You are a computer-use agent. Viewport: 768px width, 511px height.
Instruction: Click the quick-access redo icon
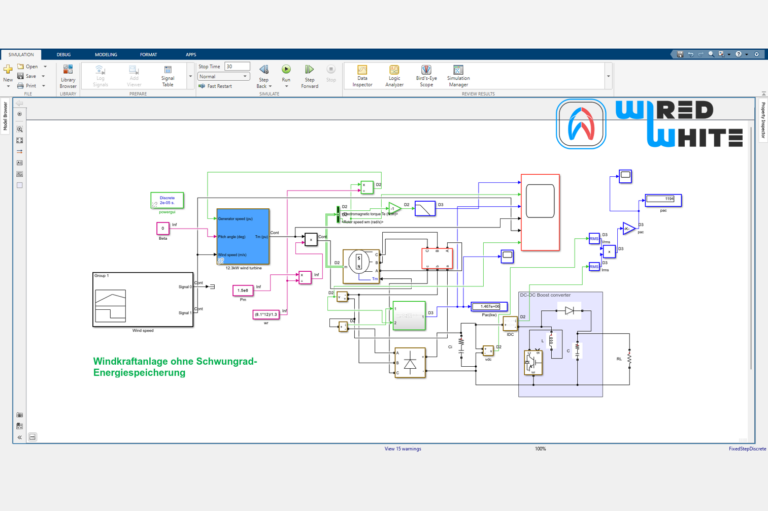(701, 54)
